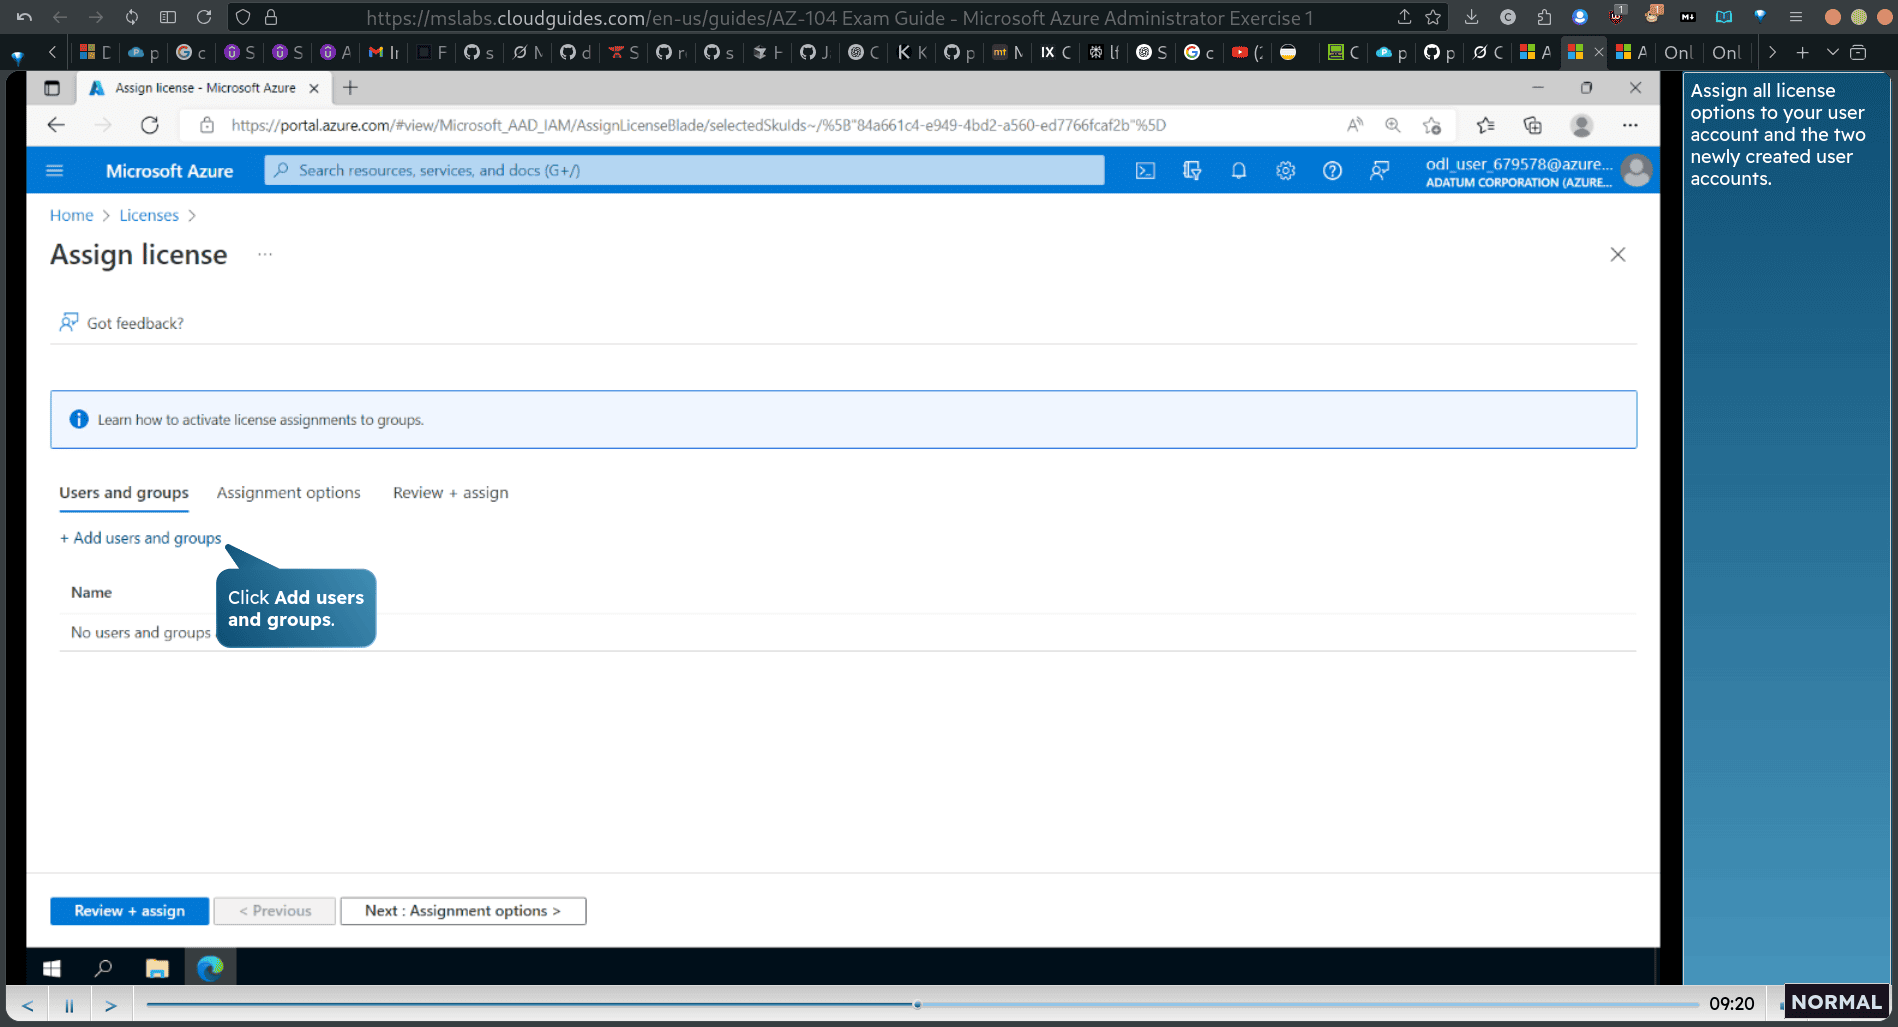Click the Edge refresh button
The height and width of the screenshot is (1027, 1898).
click(x=150, y=125)
